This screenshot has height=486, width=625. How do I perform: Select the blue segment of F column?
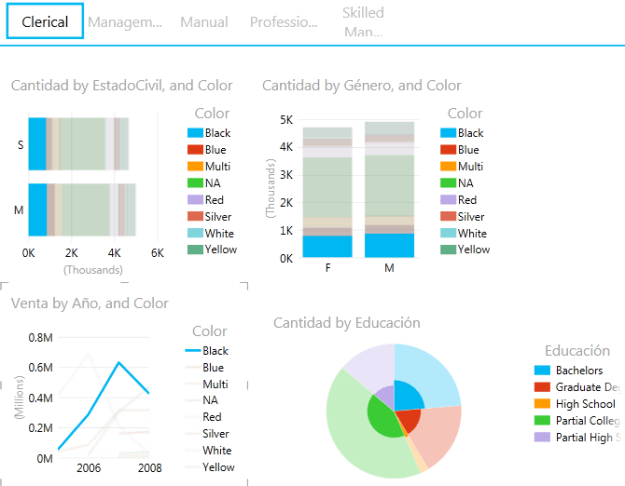[327, 246]
